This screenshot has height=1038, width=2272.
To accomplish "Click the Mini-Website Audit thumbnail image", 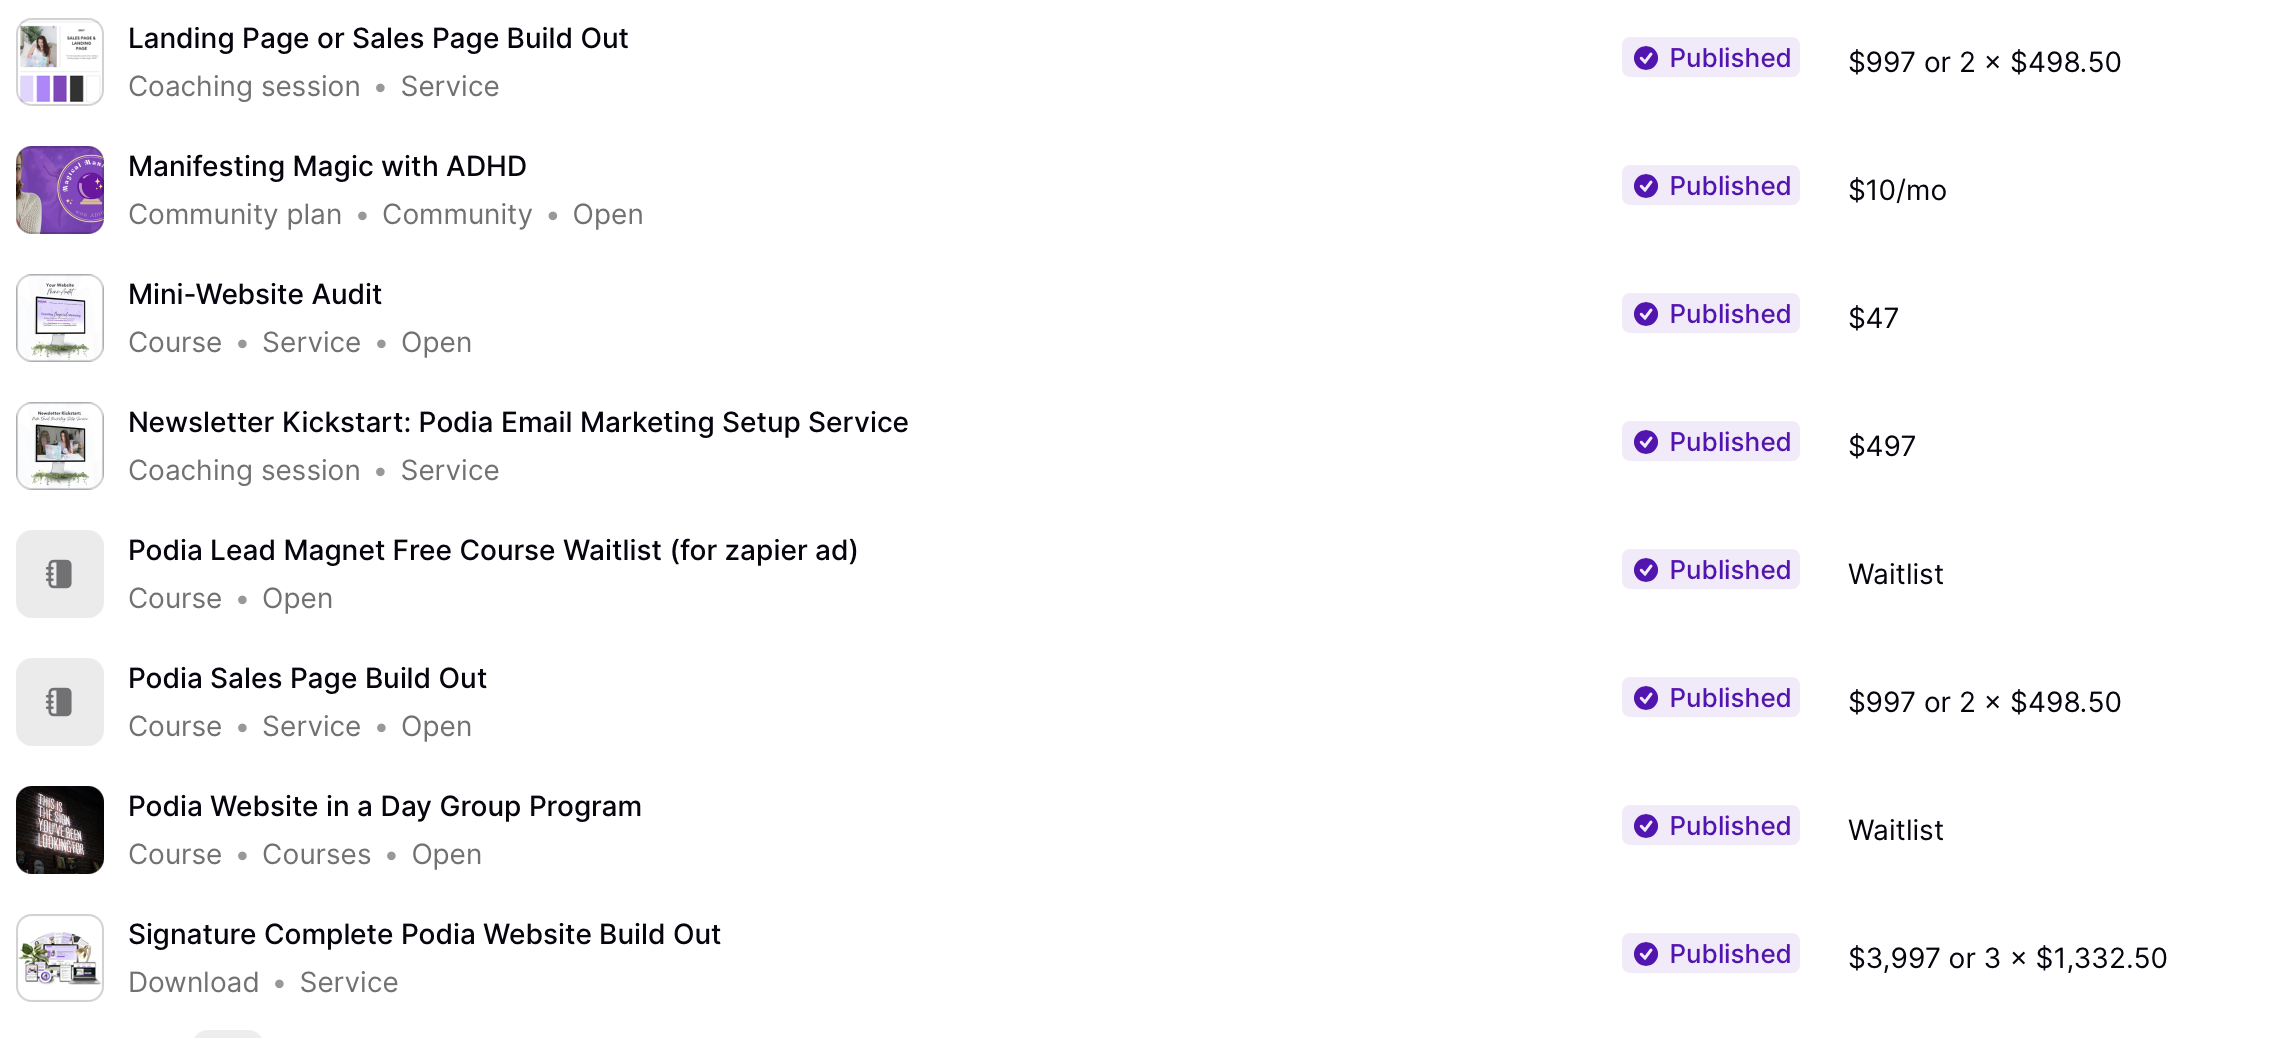I will pyautogui.click(x=60, y=318).
